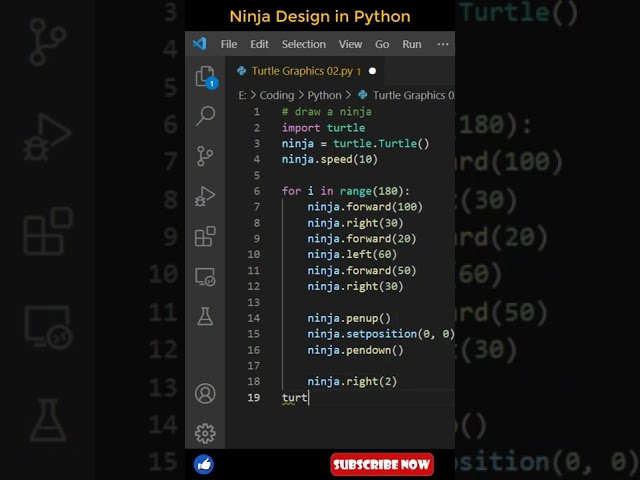640x480 pixels.
Task: Click the 'ninja.speed(10)' line
Action: click(x=329, y=159)
